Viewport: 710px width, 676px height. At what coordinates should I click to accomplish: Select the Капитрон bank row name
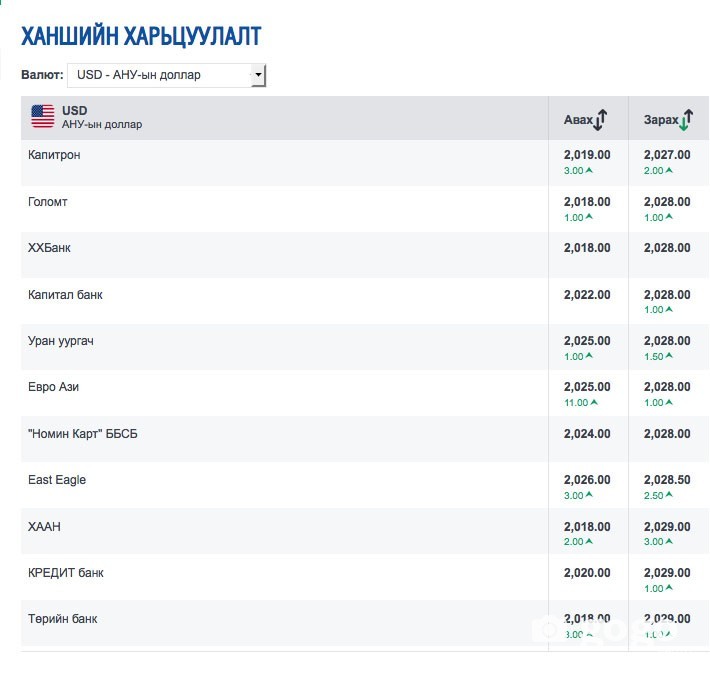pos(54,155)
